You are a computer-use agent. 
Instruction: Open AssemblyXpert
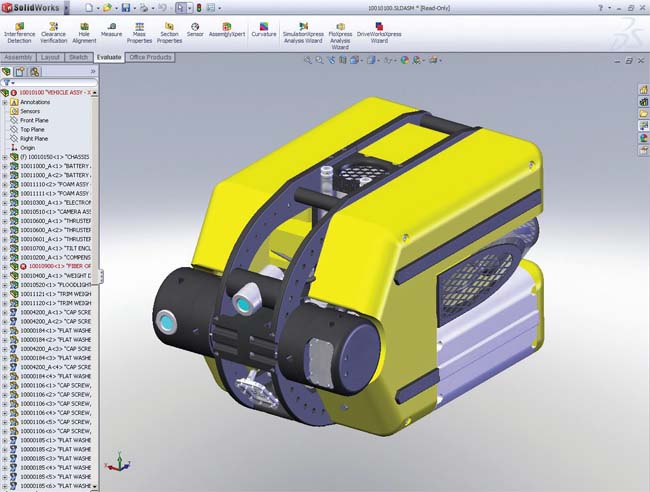point(227,30)
